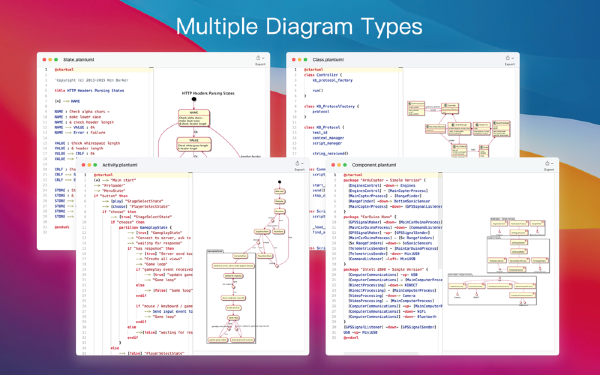Click the 'class KB_ProtocolFactory {' code line
Image resolution: width=600 pixels, height=375 pixels.
pyautogui.click(x=331, y=106)
